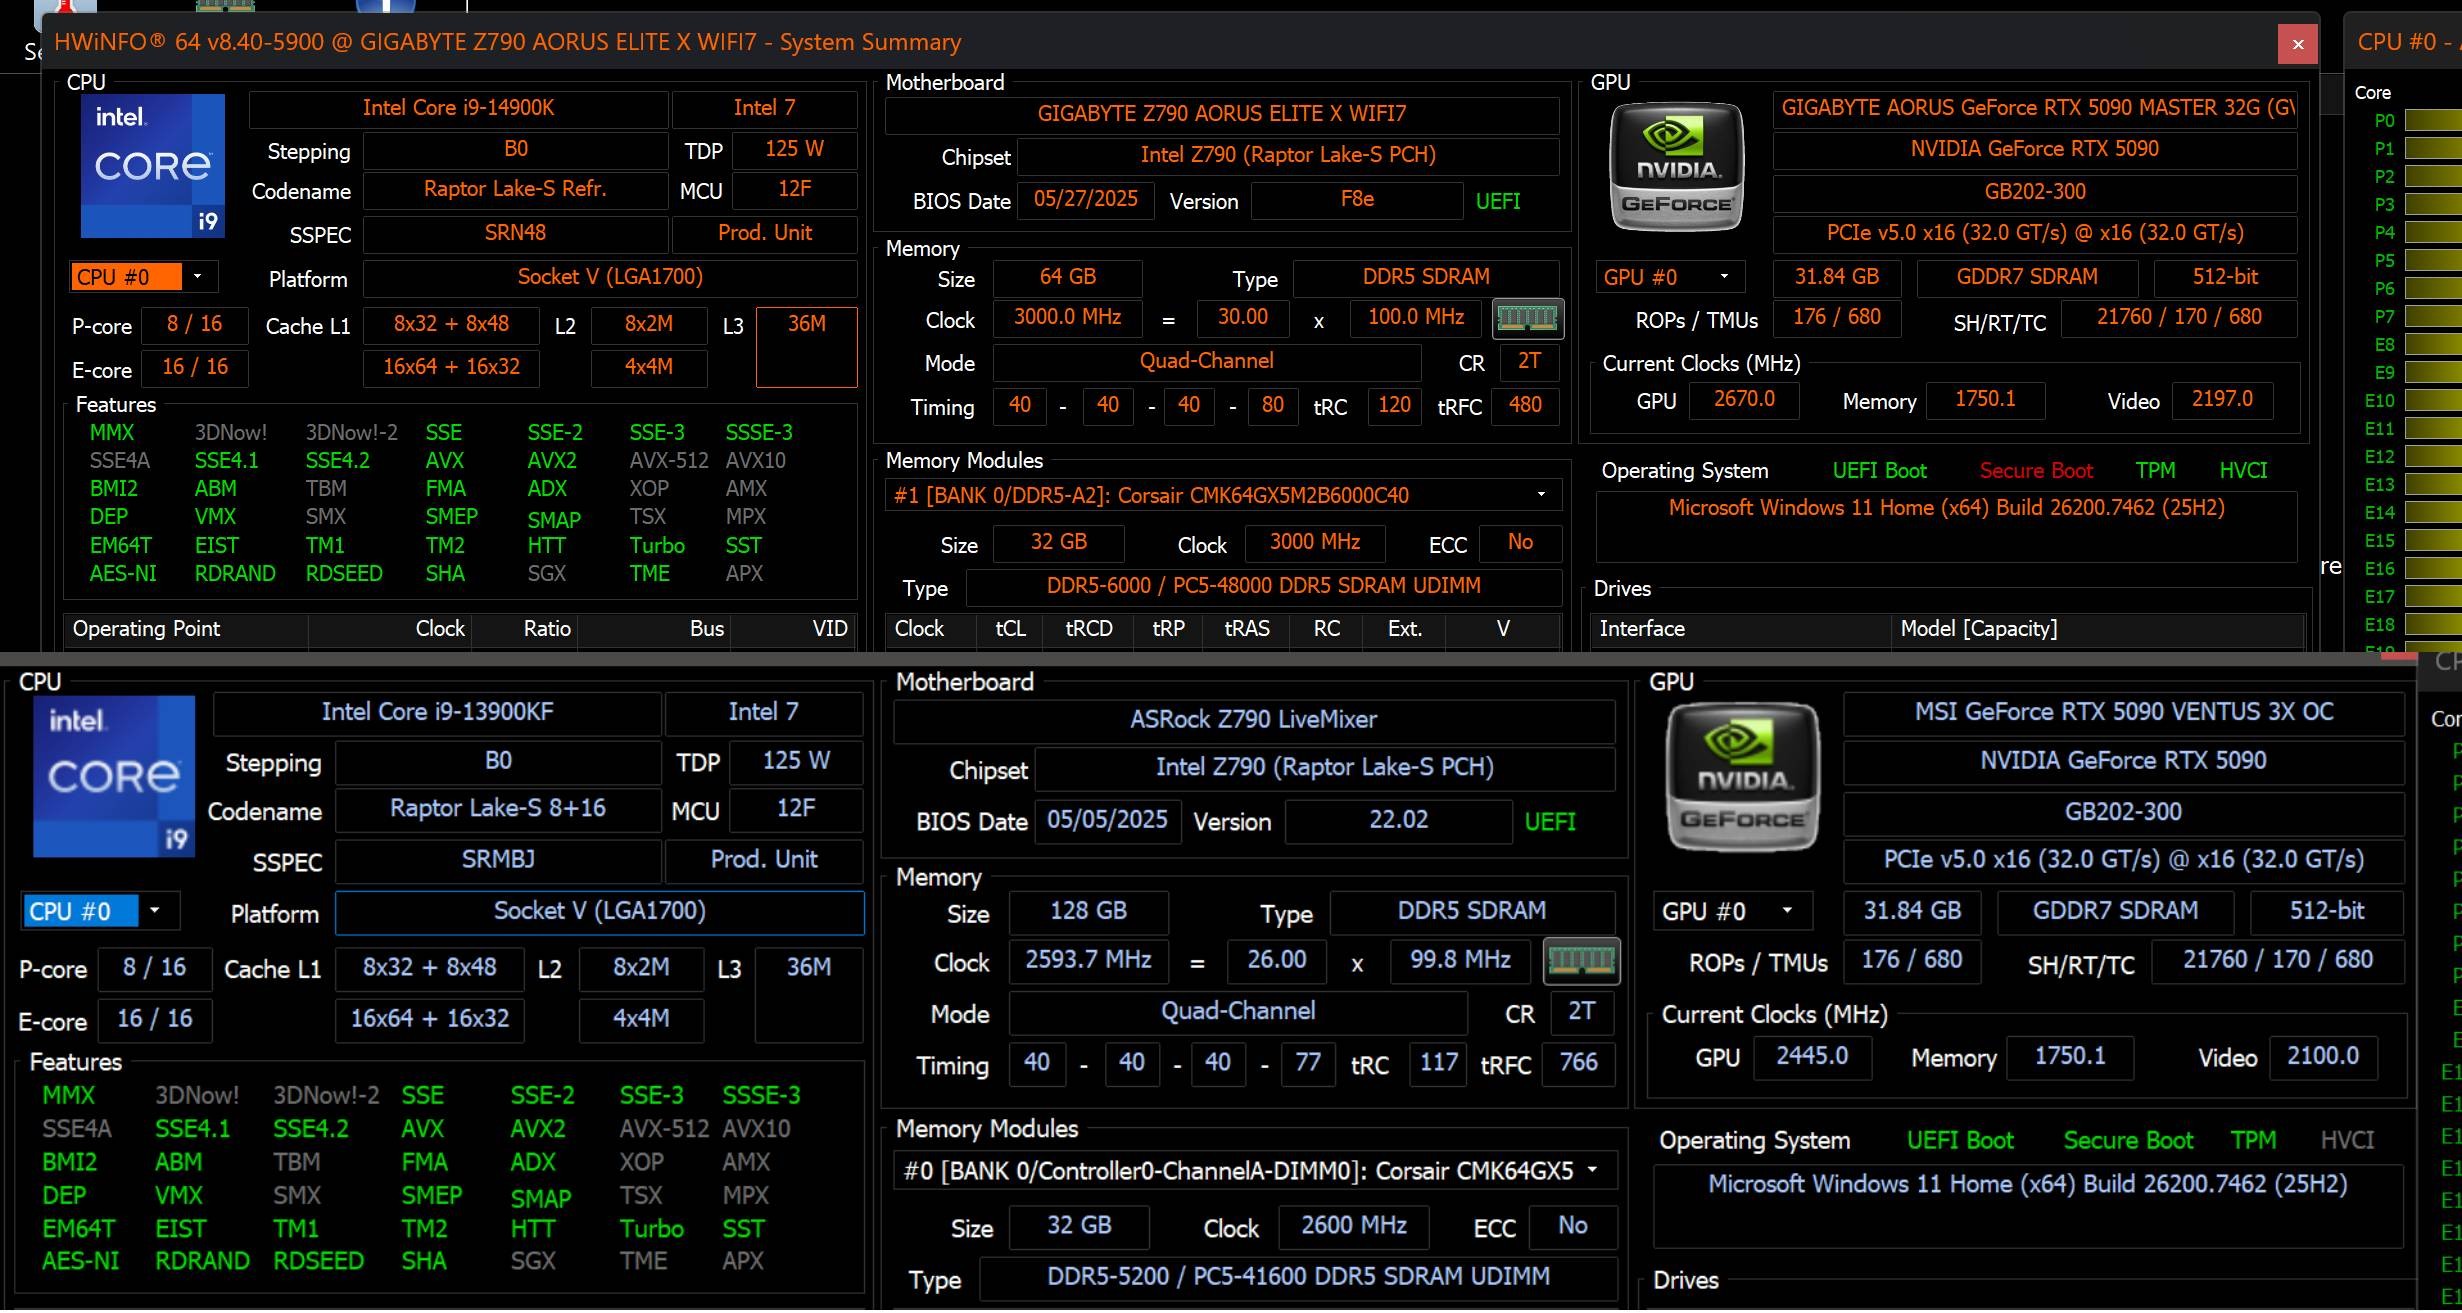Click the Model [Capacity] column header
The width and height of the screenshot is (2462, 1313).
pos(1978,629)
